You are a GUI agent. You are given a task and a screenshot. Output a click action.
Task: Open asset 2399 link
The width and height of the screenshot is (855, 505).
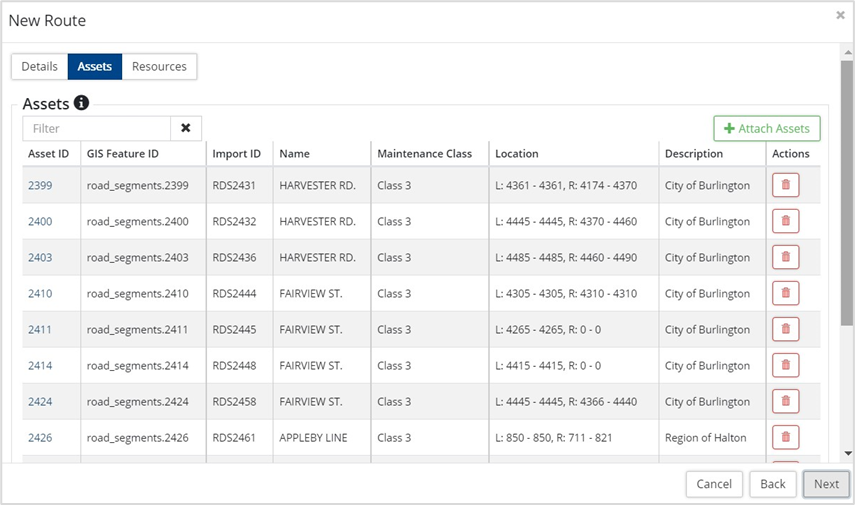[40, 186]
